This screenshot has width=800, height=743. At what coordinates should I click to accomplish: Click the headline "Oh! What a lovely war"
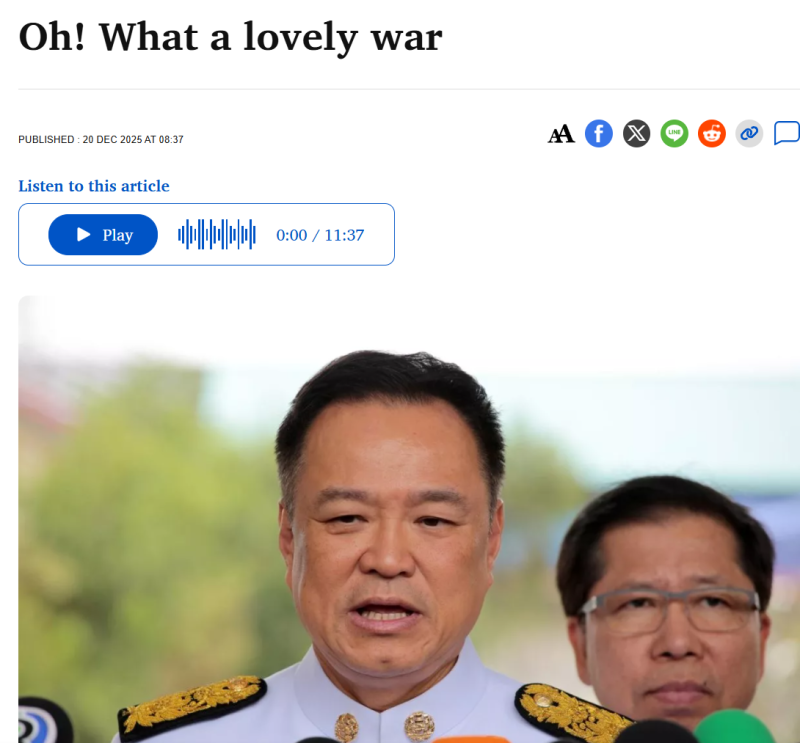point(230,37)
